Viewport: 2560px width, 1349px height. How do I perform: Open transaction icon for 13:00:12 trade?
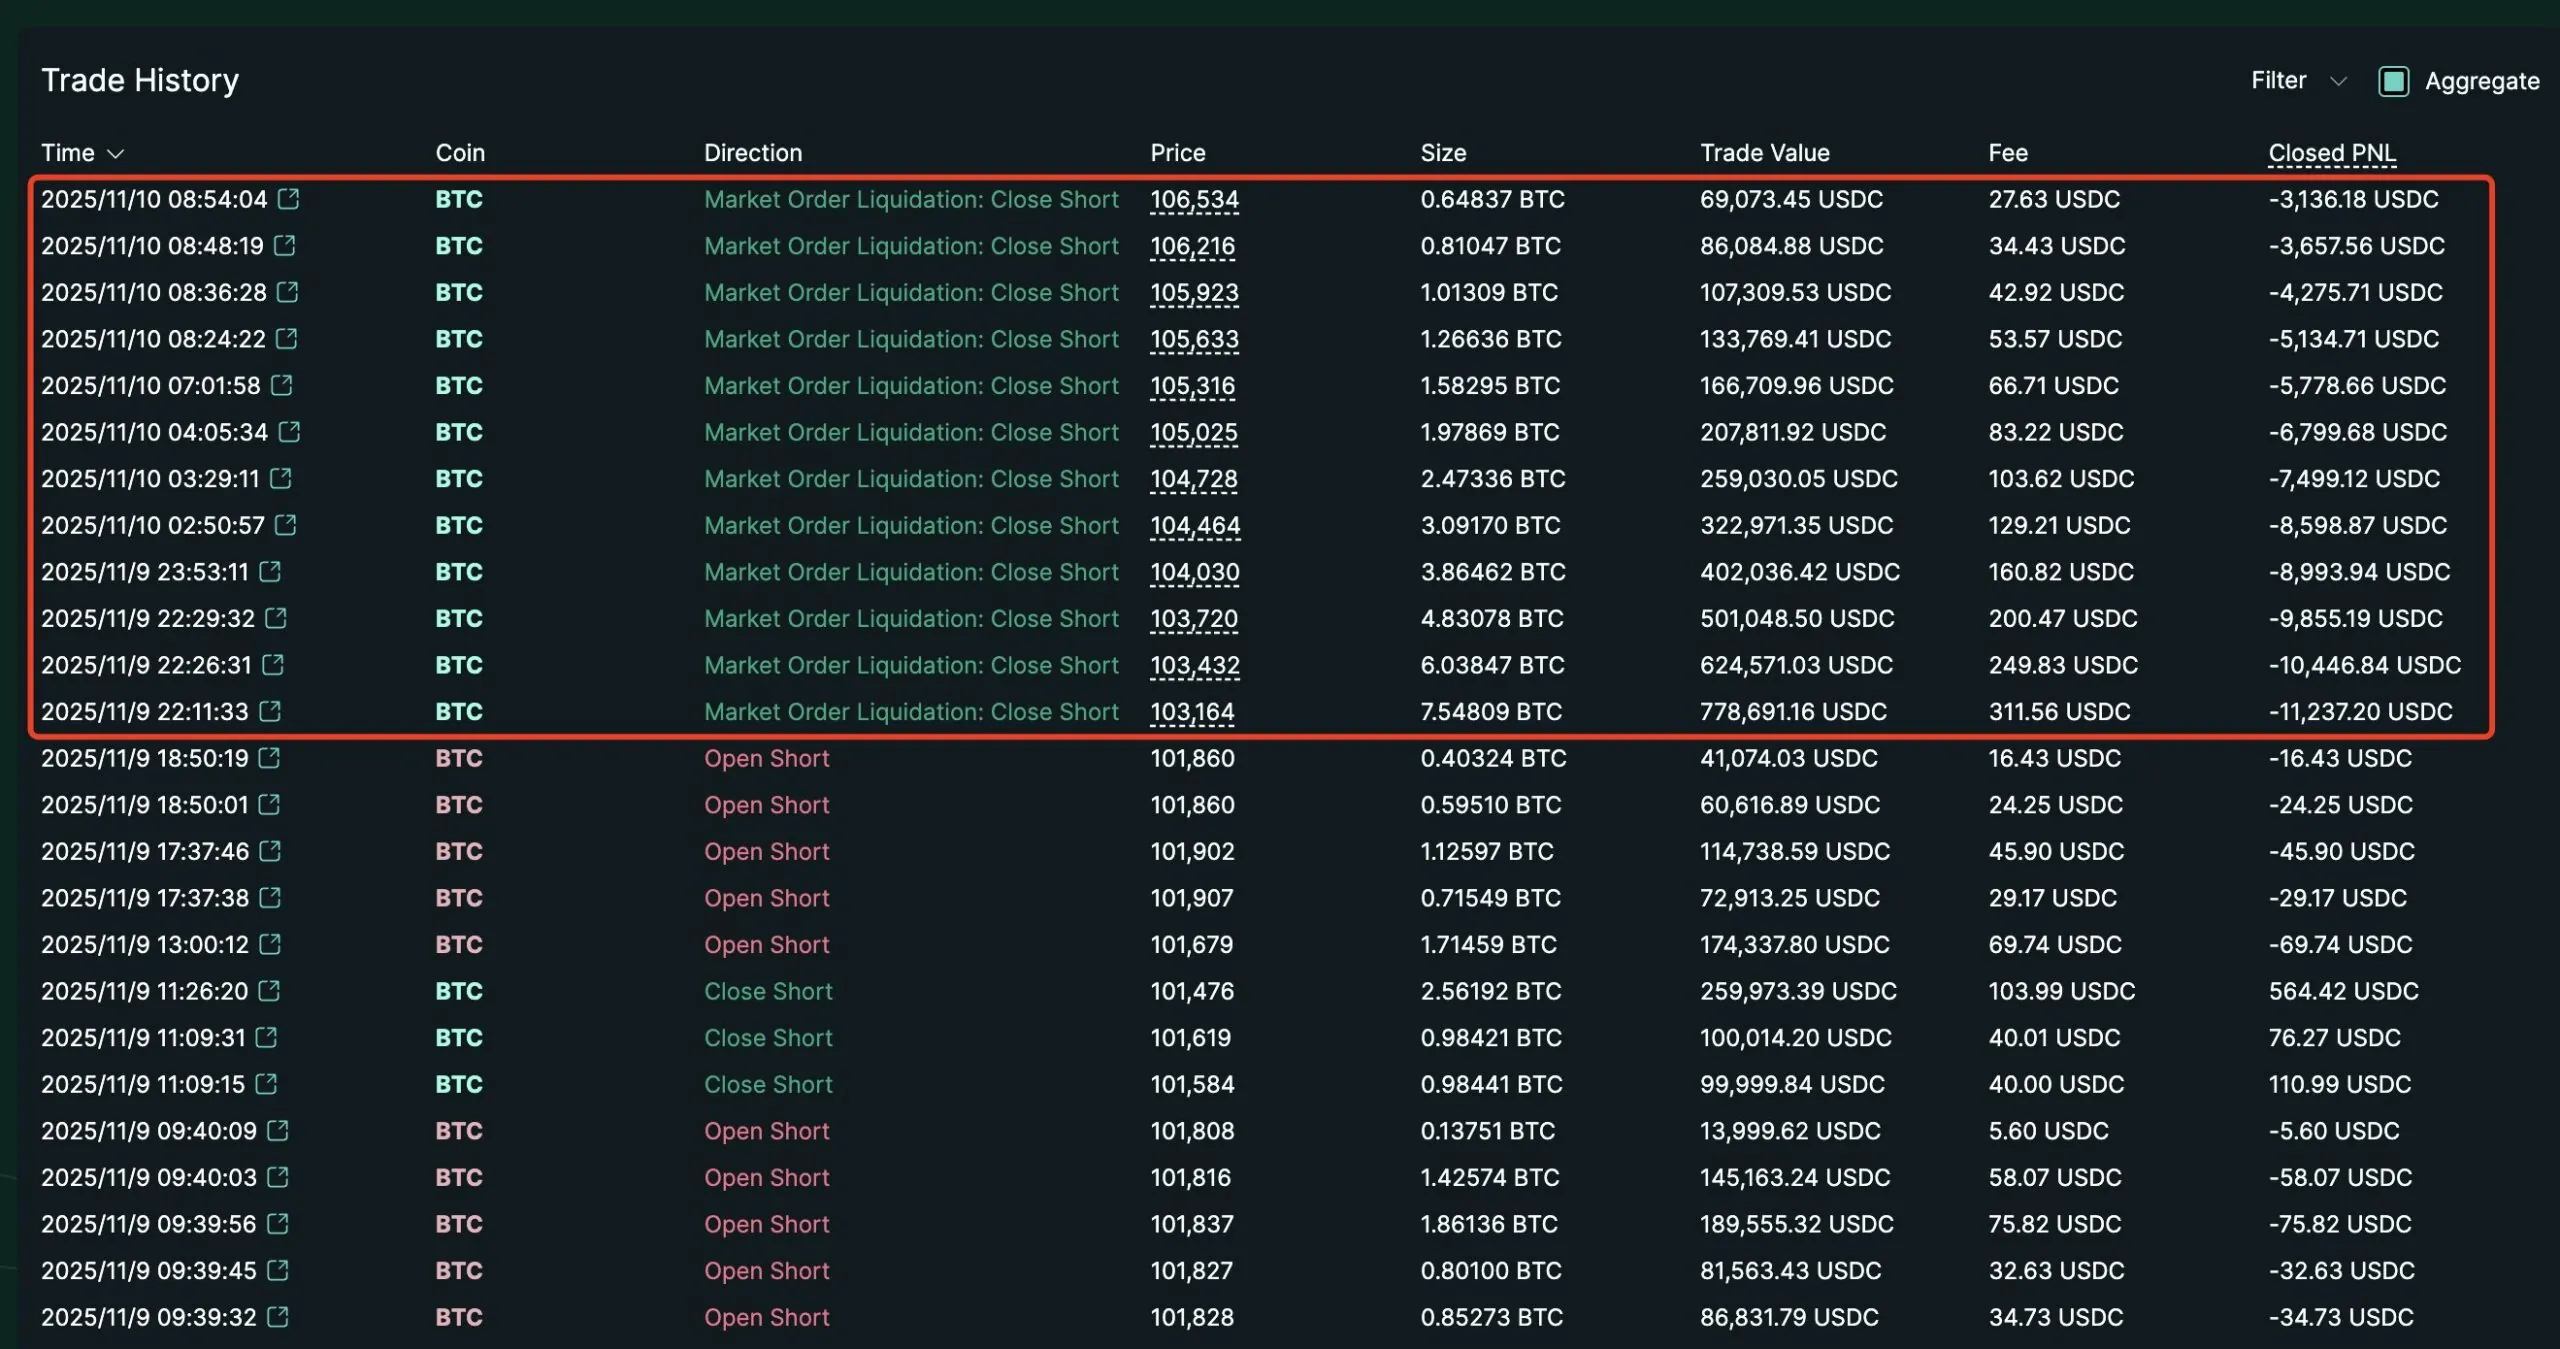tap(270, 943)
